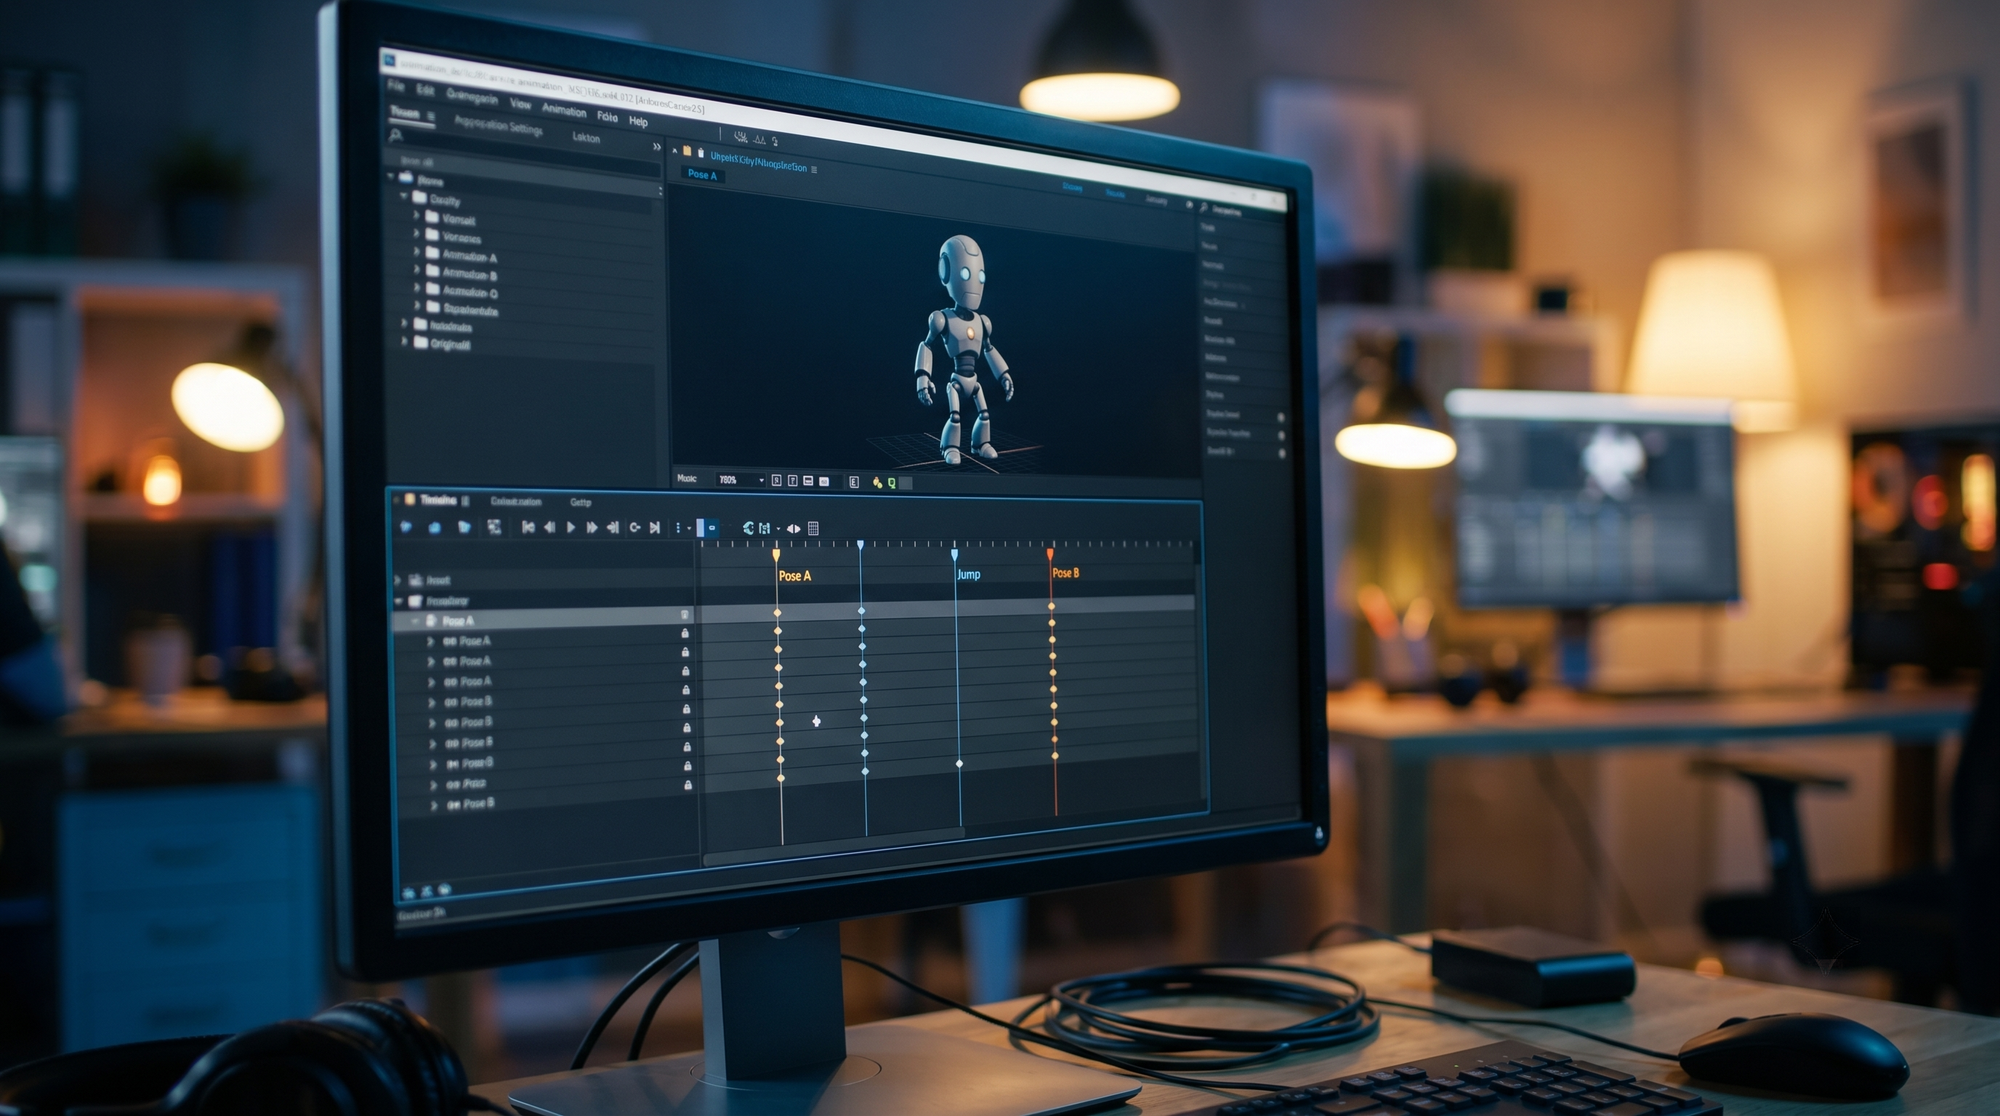This screenshot has height=1116, width=2000.
Task: Expand the last Pose B track at the list bottom
Action: (434, 805)
